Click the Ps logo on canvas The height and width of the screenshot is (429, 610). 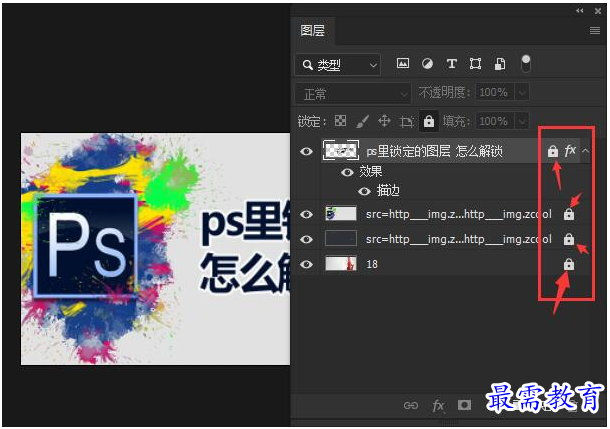[x=86, y=245]
